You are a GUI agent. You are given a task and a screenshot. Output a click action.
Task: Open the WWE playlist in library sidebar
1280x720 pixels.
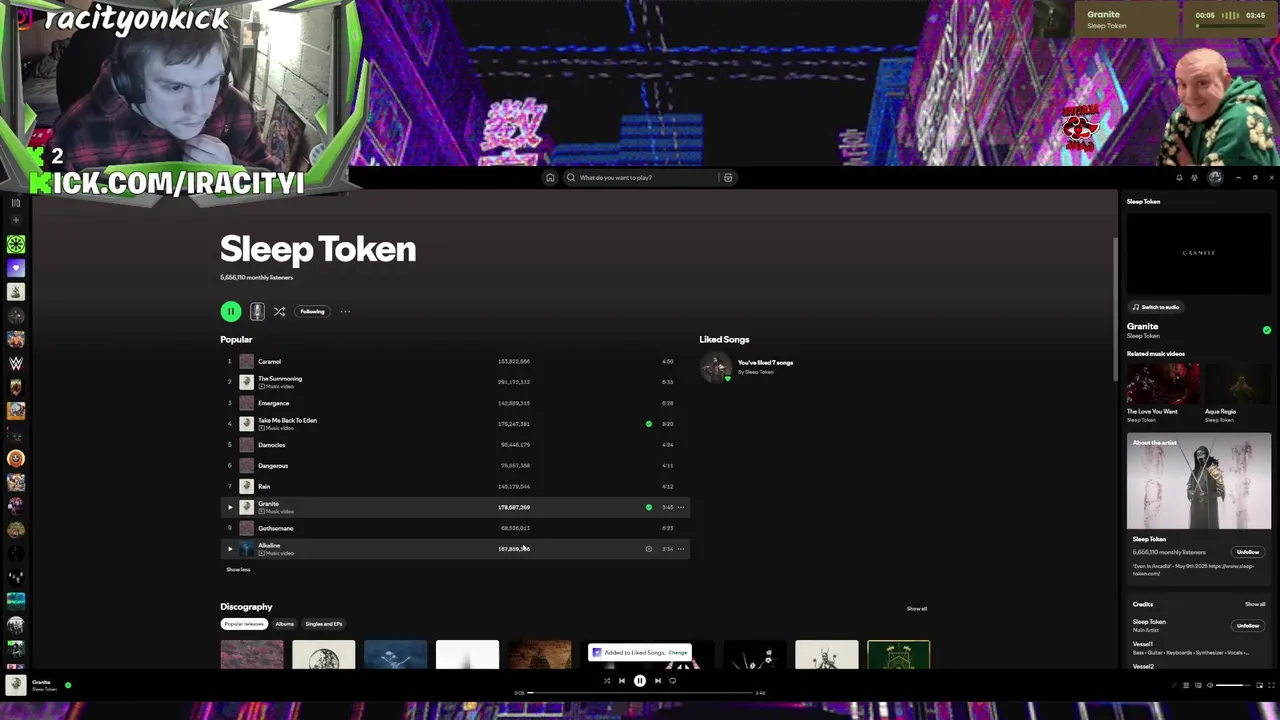(x=15, y=363)
